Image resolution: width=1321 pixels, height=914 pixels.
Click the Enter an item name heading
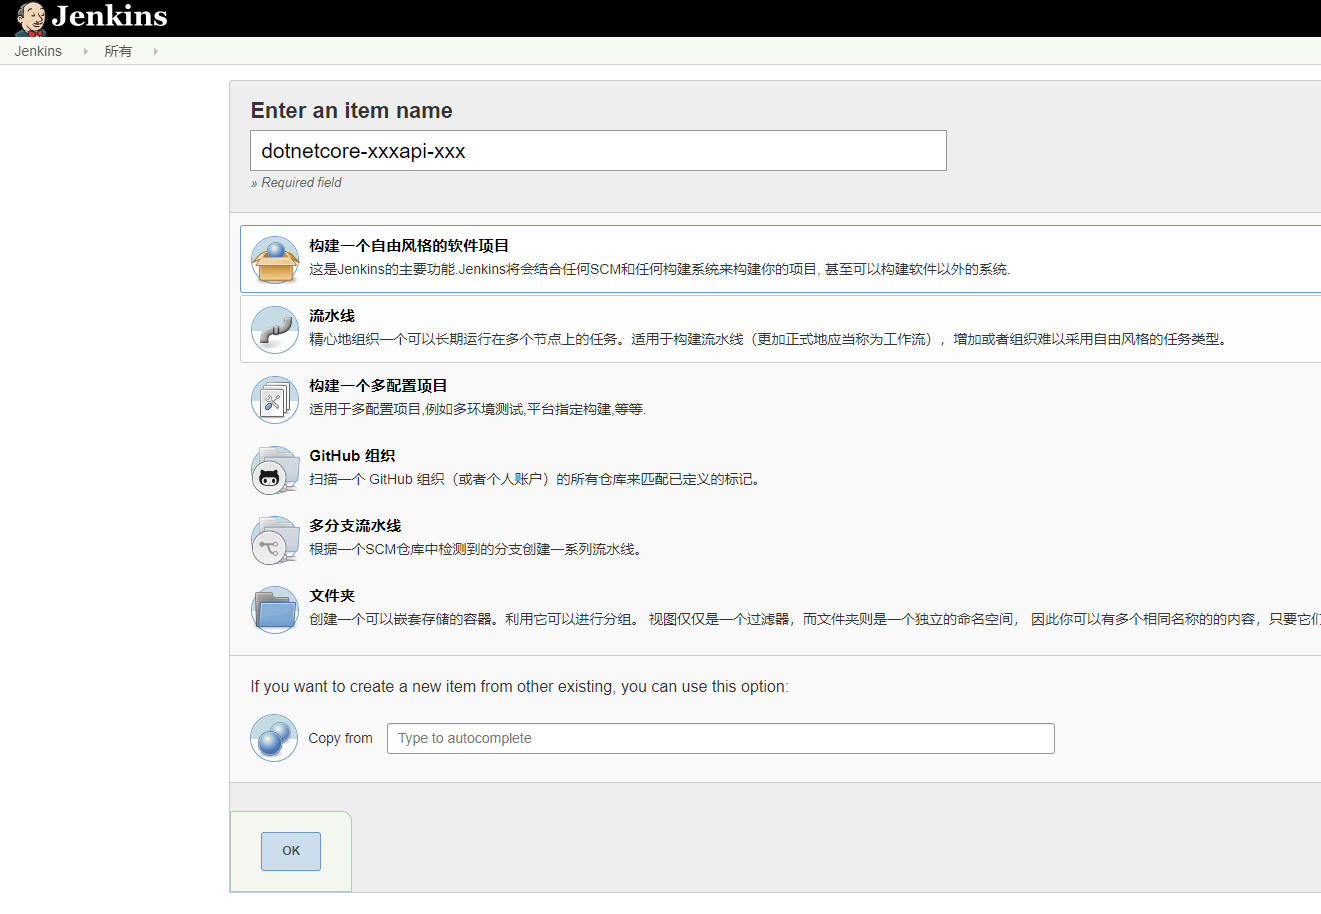(351, 111)
